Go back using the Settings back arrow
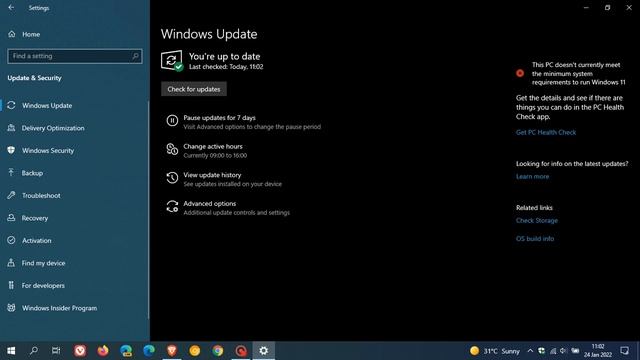The height and width of the screenshot is (360, 640). point(11,8)
